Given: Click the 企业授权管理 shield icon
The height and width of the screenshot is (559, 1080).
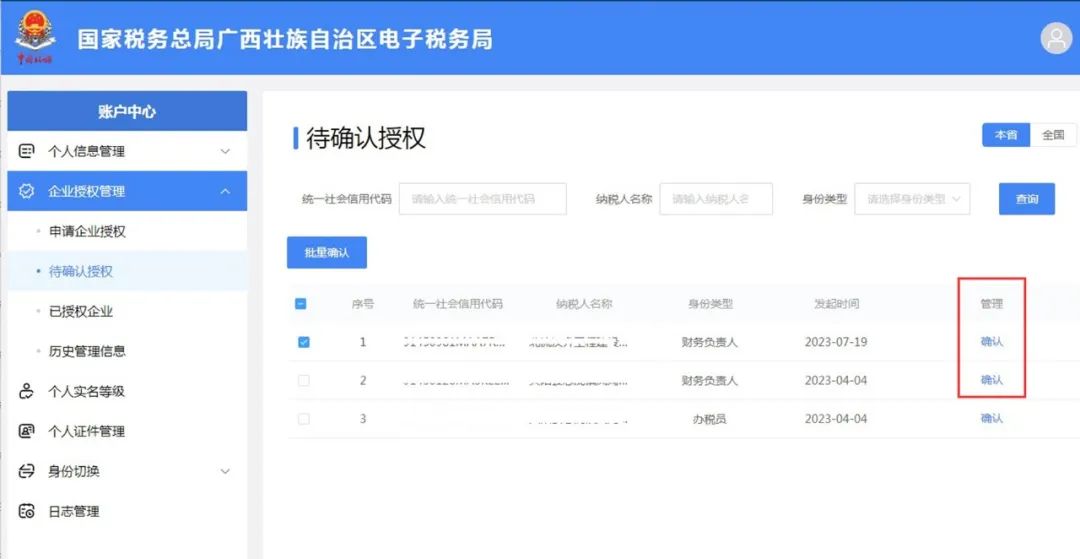Looking at the screenshot, I should point(27,191).
